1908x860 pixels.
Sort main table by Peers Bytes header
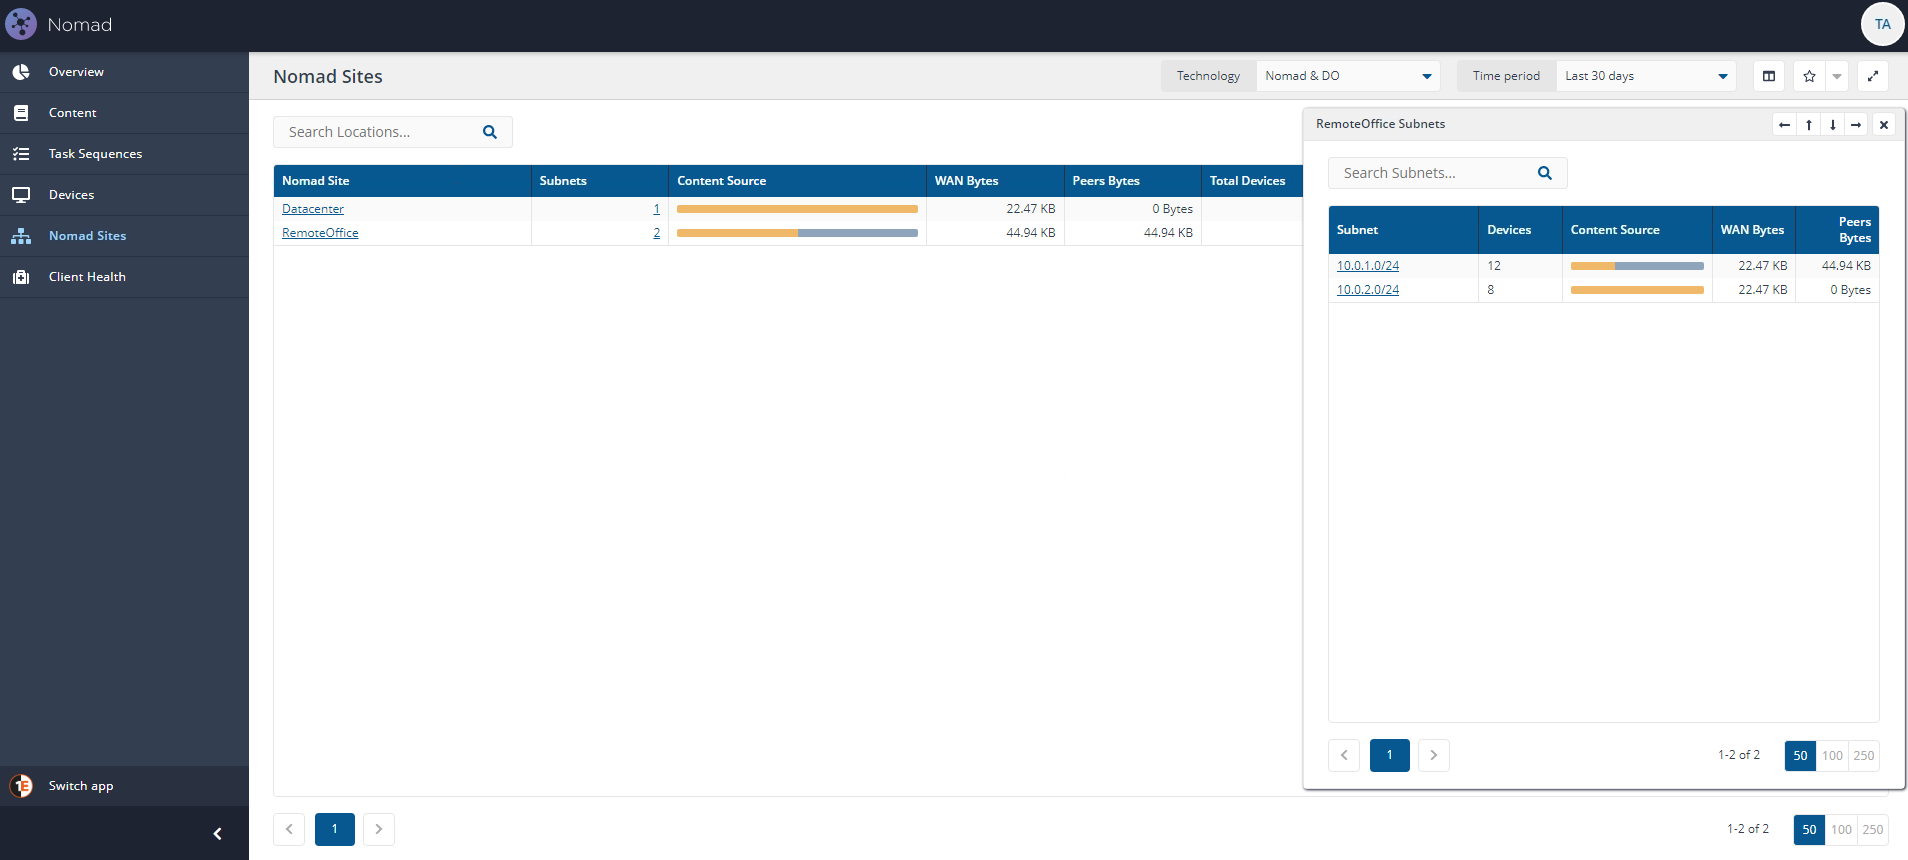(x=1132, y=181)
